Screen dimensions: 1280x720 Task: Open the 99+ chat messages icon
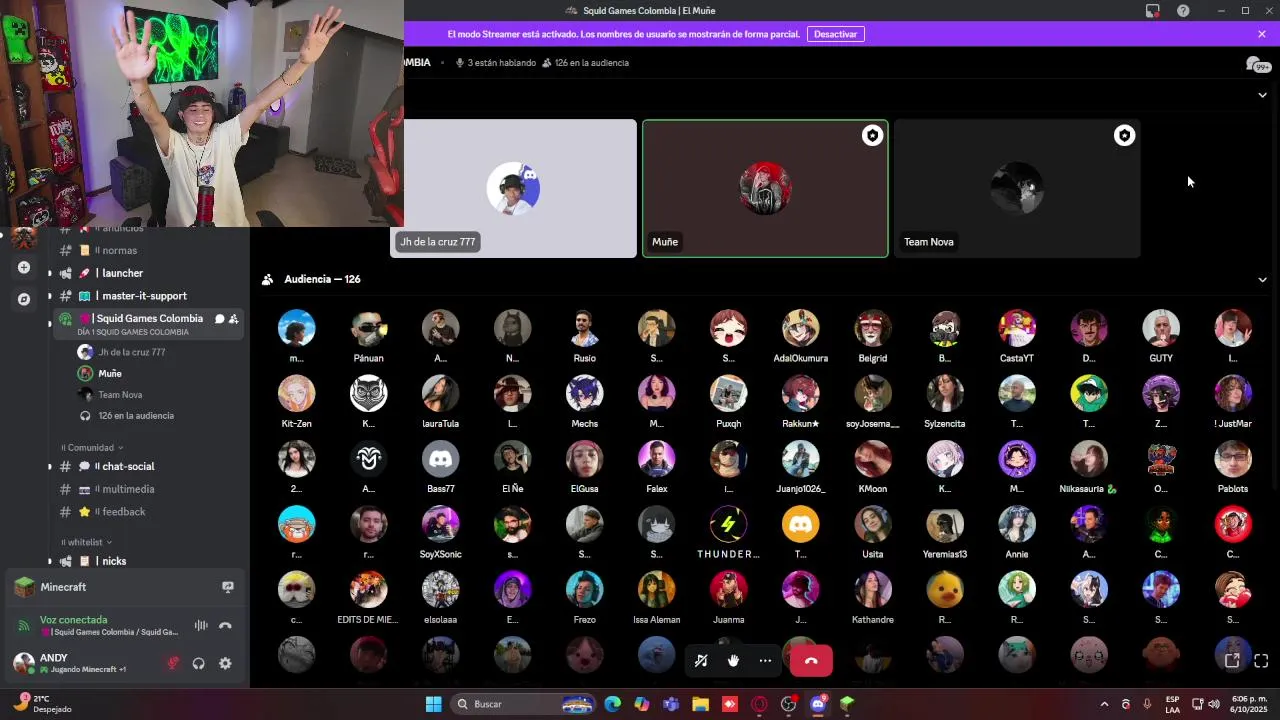1257,65
